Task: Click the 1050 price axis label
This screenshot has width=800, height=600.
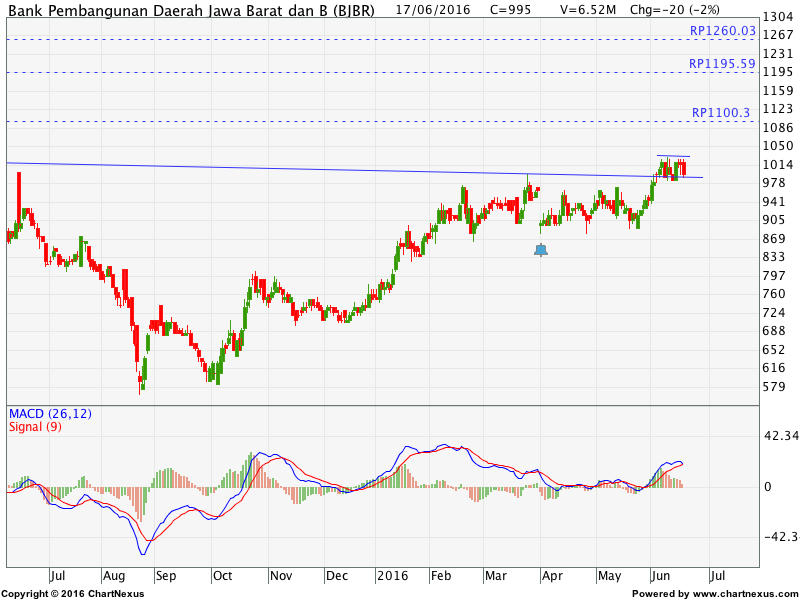Action: [778, 146]
